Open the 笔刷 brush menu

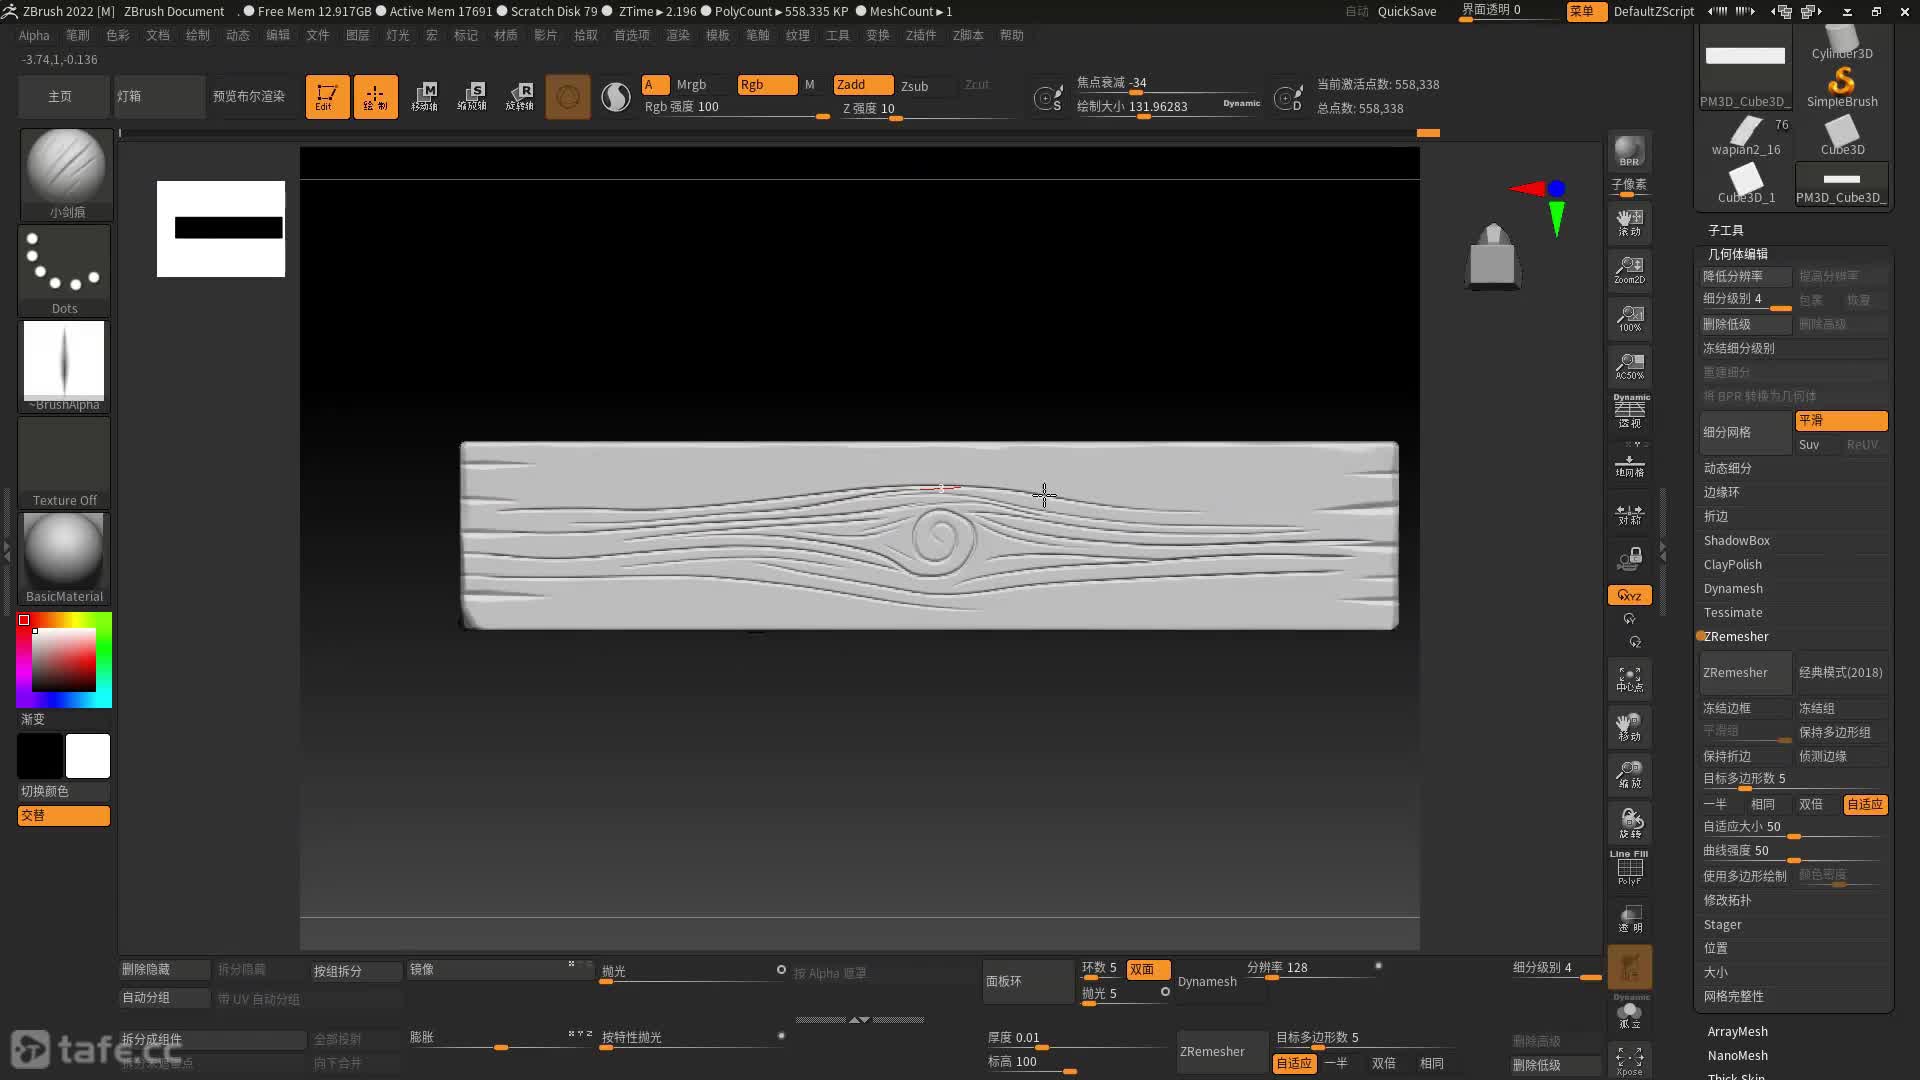coord(78,35)
